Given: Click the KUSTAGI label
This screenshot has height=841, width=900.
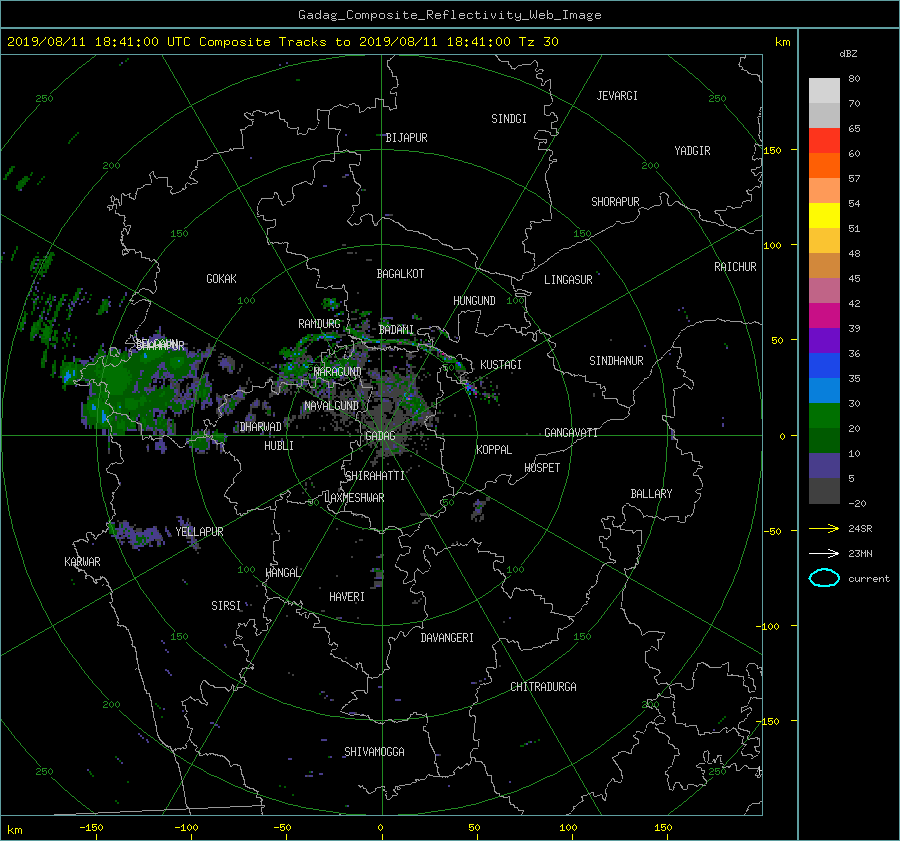Looking at the screenshot, I should click(x=501, y=365).
